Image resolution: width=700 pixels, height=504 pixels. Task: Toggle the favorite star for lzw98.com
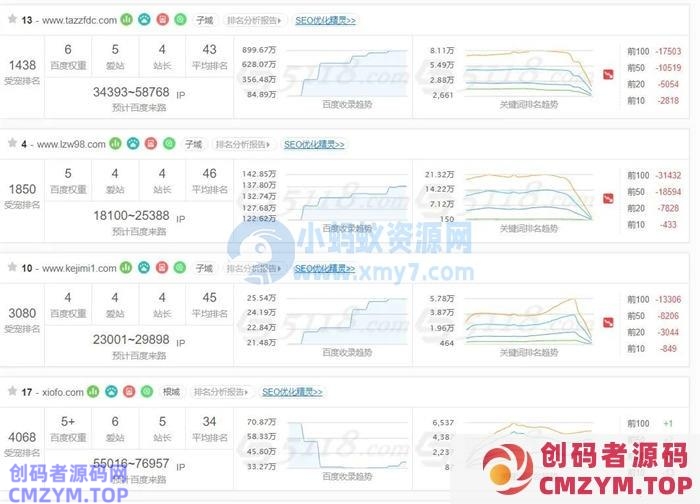pyautogui.click(x=11, y=144)
